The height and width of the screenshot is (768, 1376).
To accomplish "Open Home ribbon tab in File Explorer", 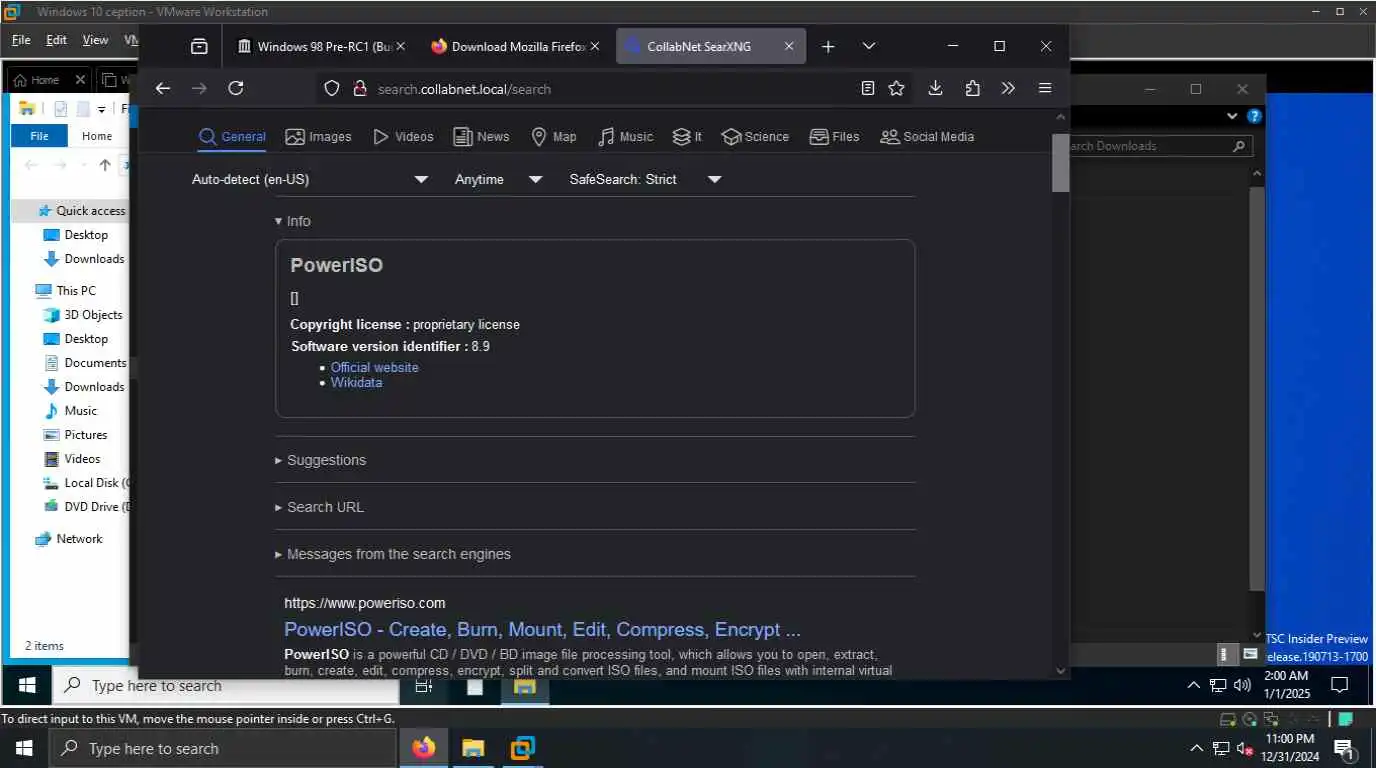I will 97,136.
